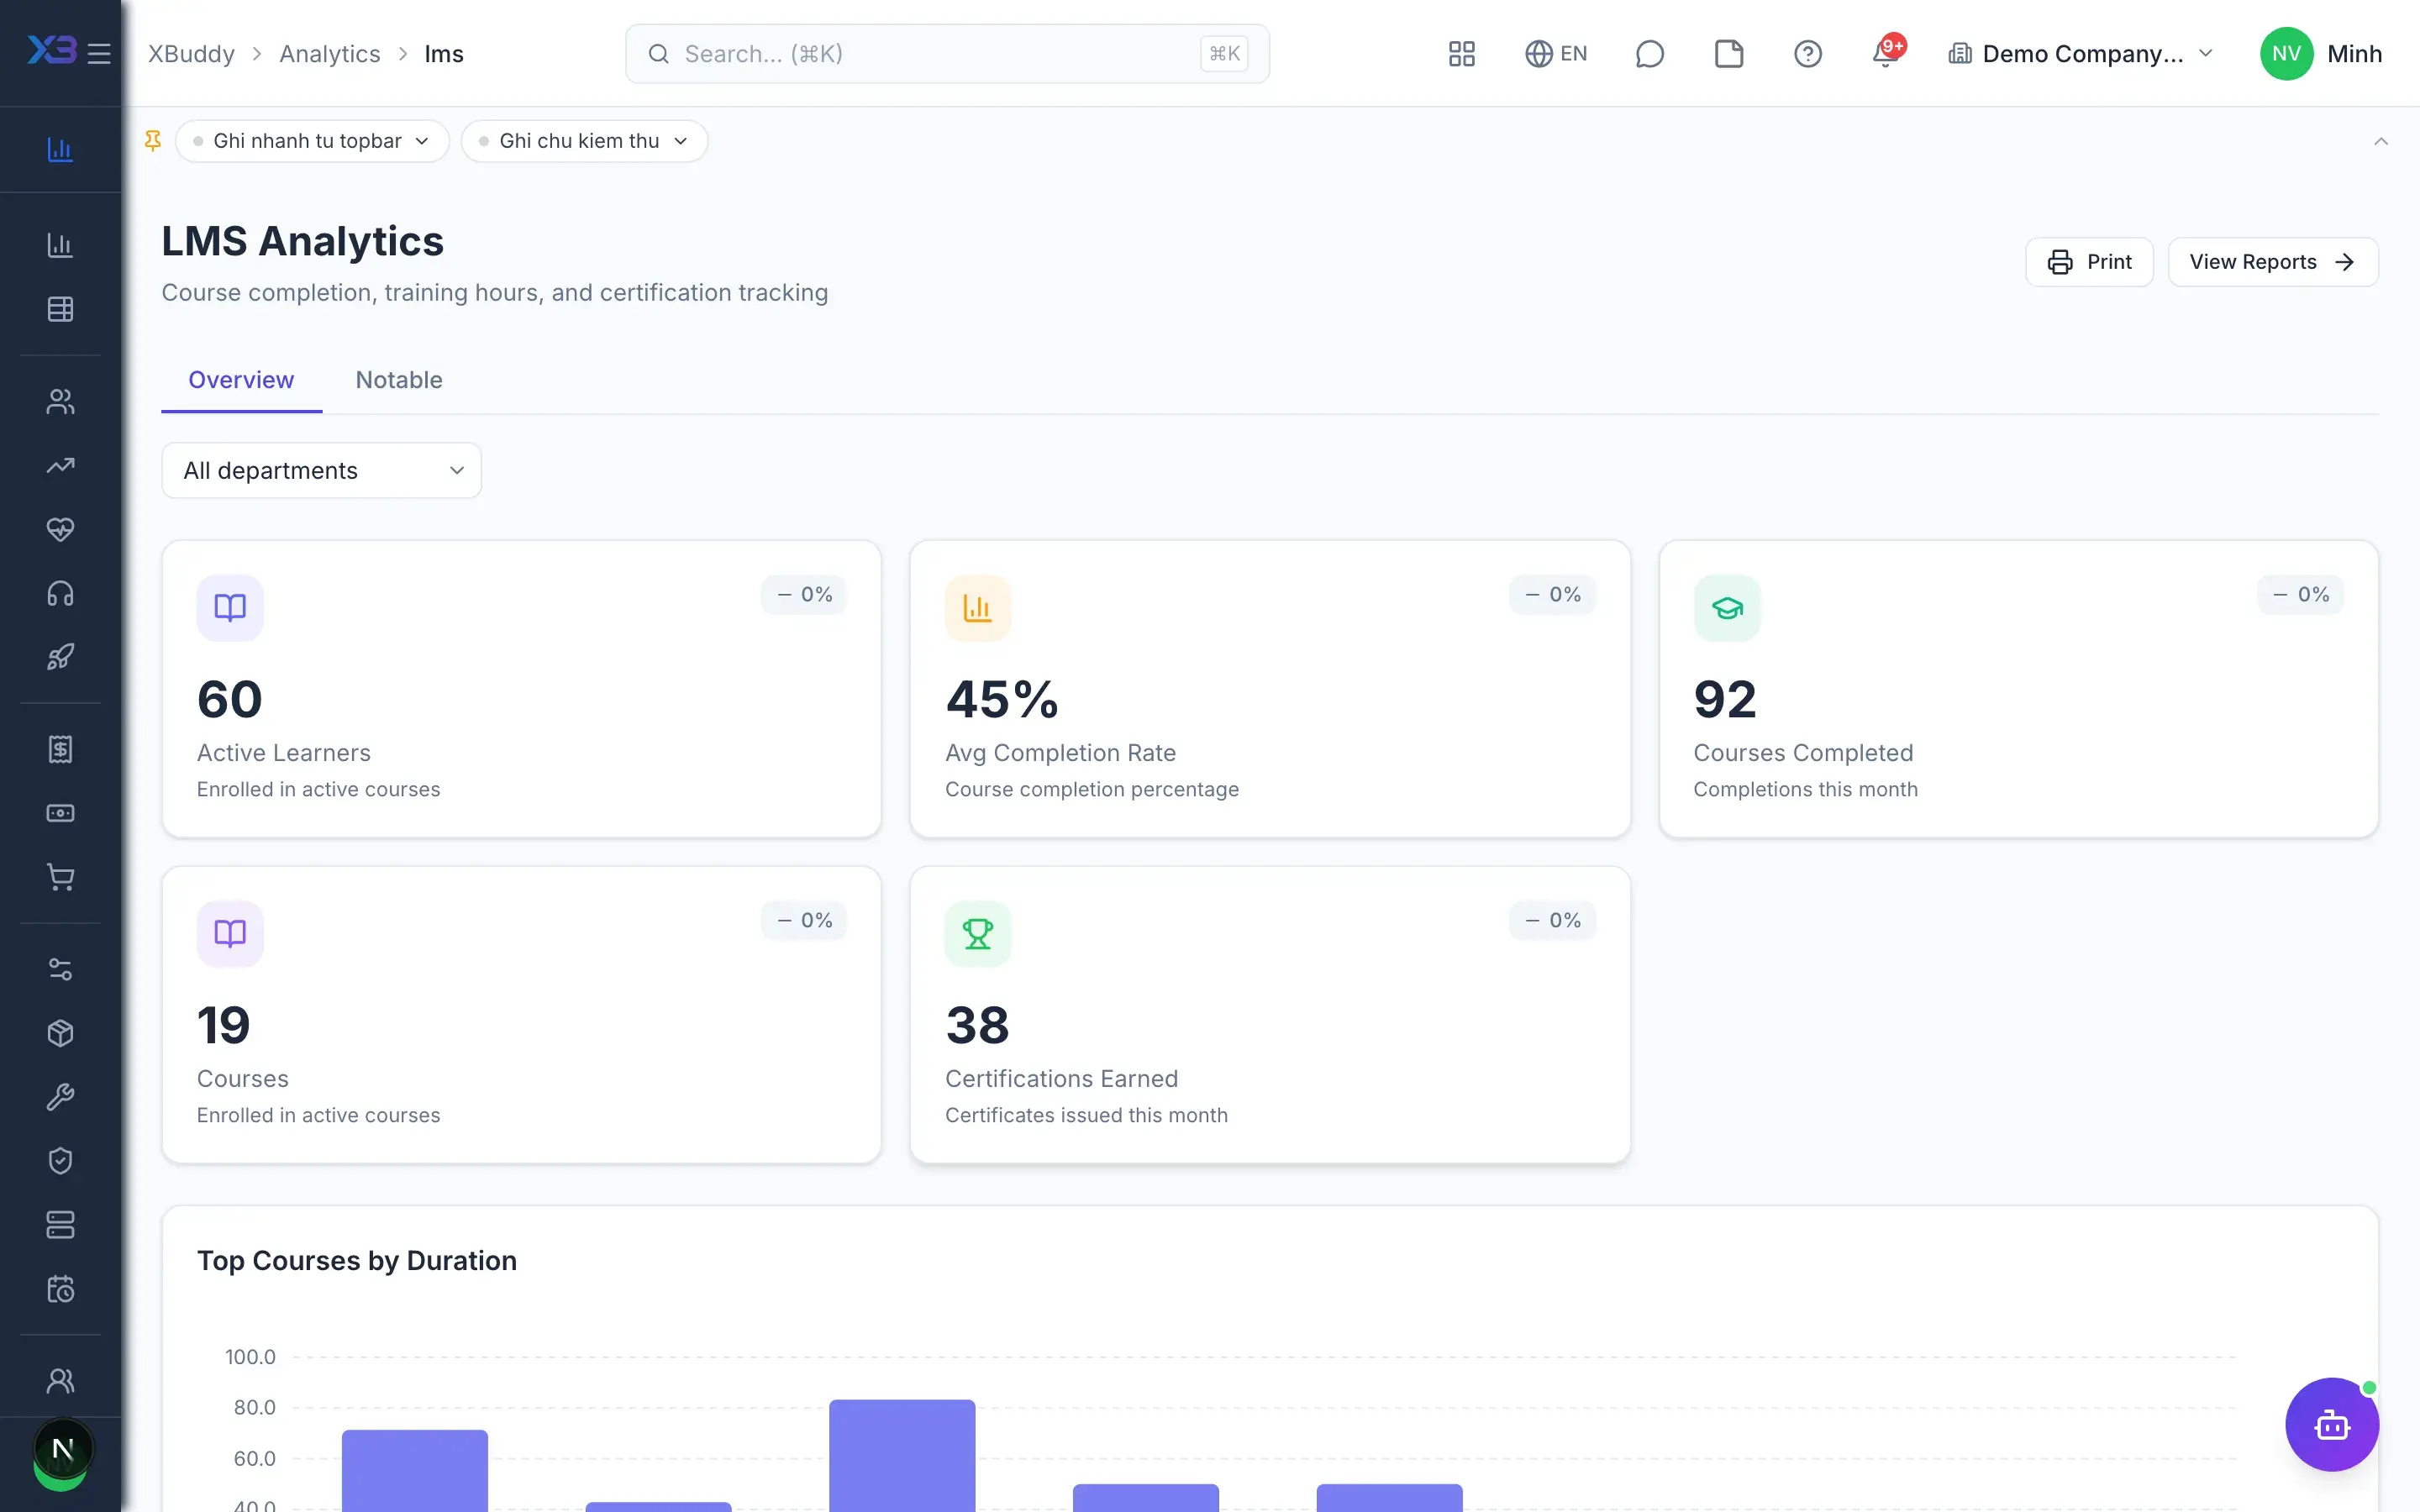Expand the 'Ghi nhanh tu topbar' note

(312, 141)
